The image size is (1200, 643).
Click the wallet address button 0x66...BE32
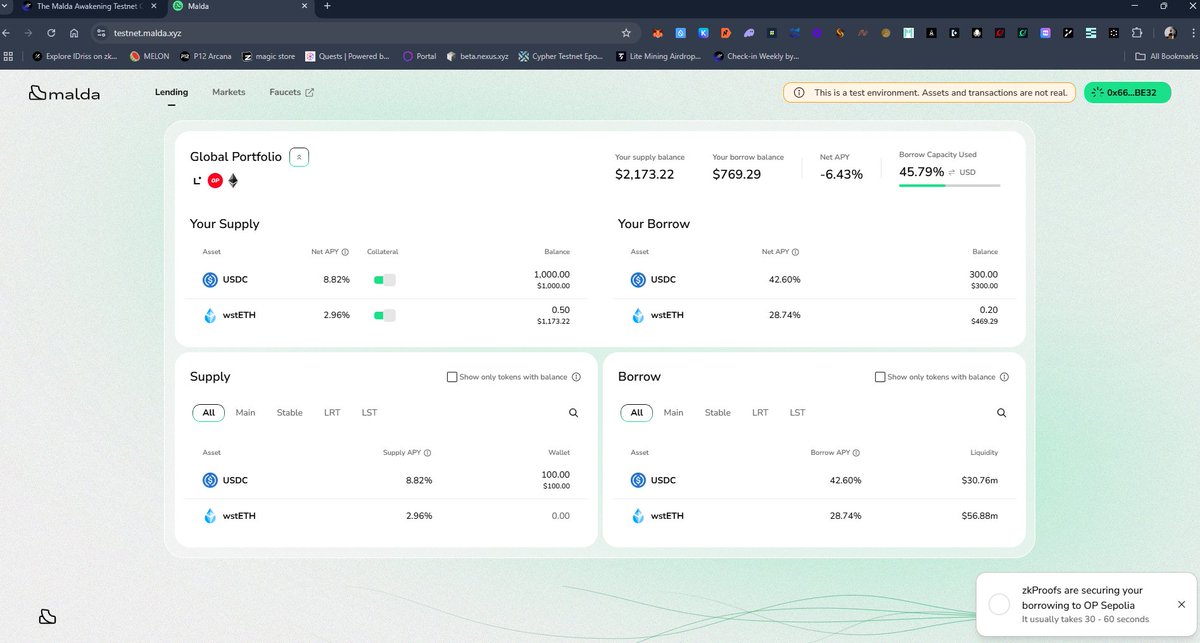coord(1128,93)
